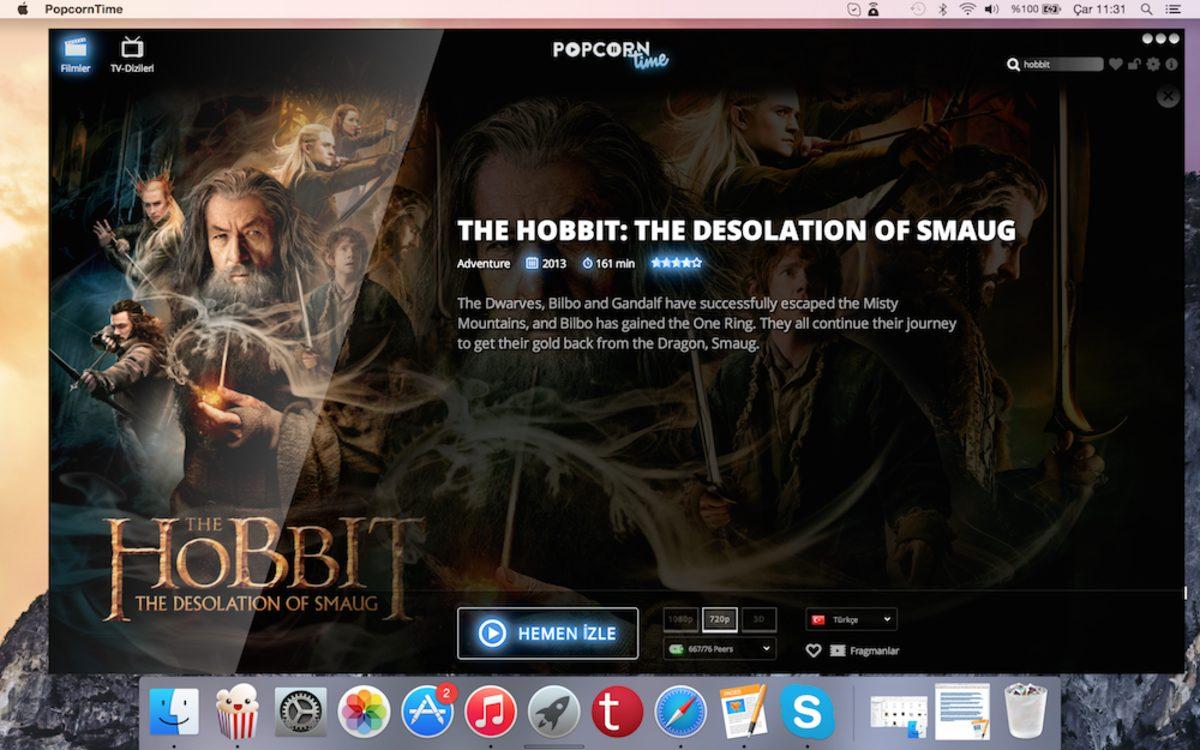Click the search magnifier icon
The width and height of the screenshot is (1200, 750).
1014,64
